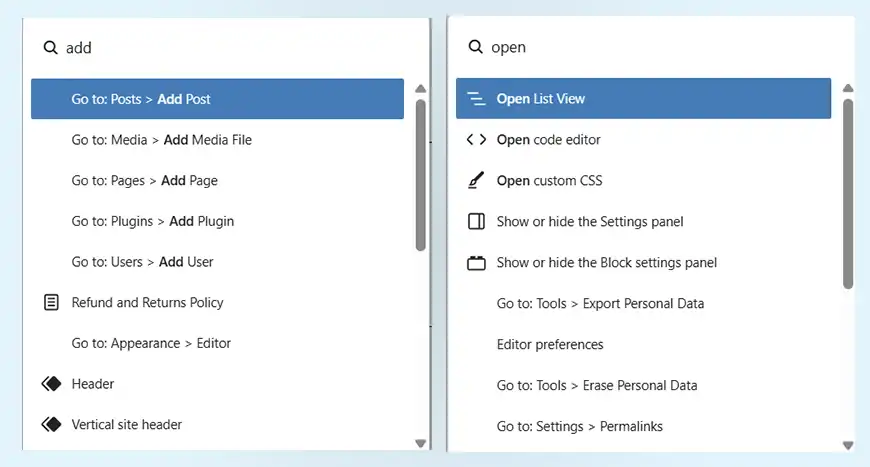Click the up arrow of right list scrollbar
The height and width of the screenshot is (467, 870).
848,88
